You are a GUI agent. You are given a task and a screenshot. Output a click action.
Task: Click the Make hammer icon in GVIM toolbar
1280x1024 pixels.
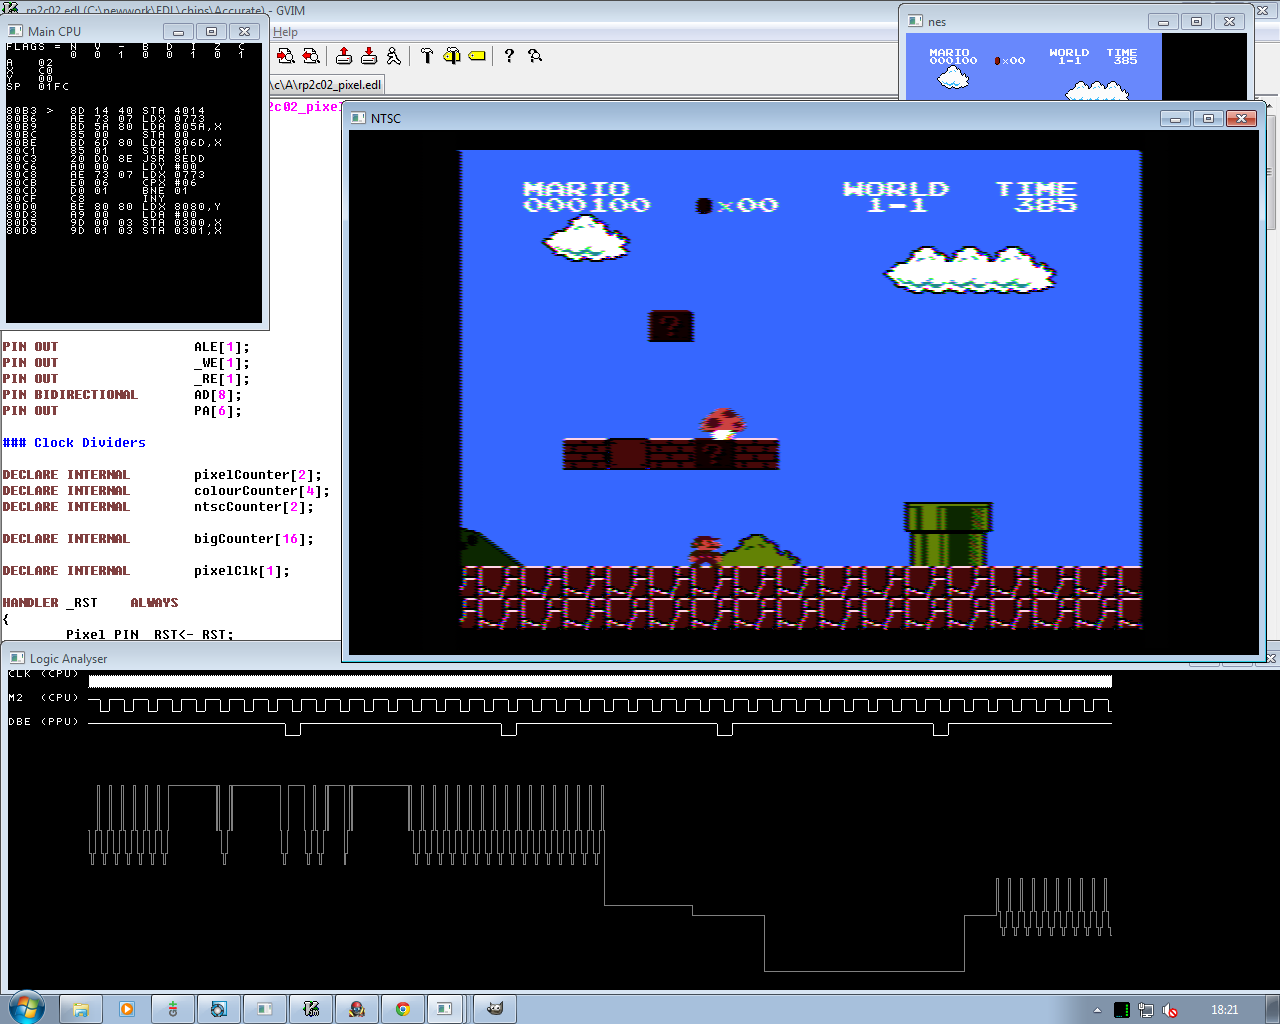click(x=427, y=56)
